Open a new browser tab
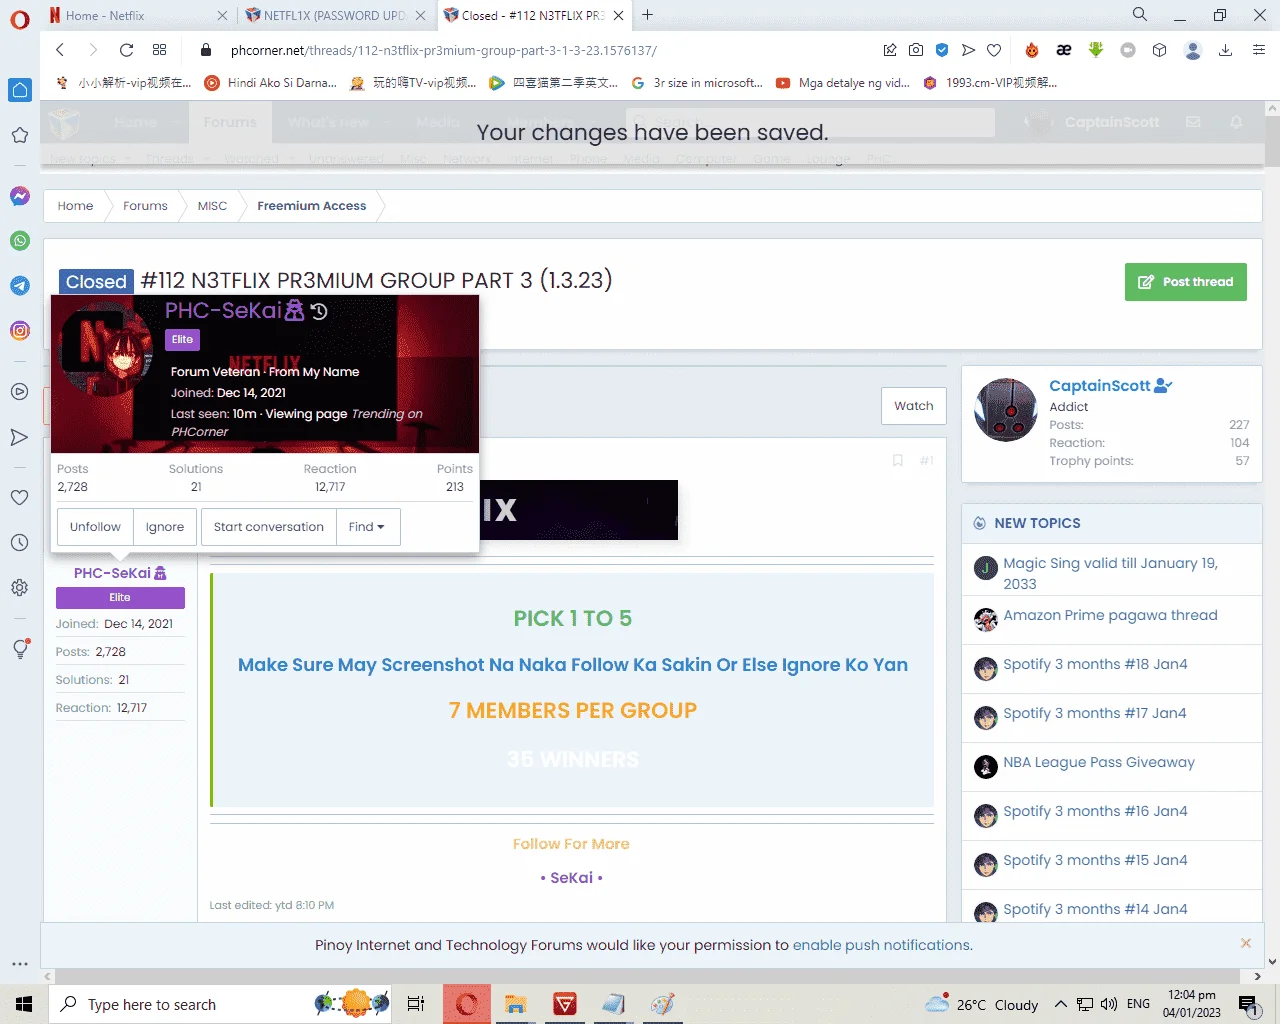Viewport: 1280px width, 1024px height. 648,15
